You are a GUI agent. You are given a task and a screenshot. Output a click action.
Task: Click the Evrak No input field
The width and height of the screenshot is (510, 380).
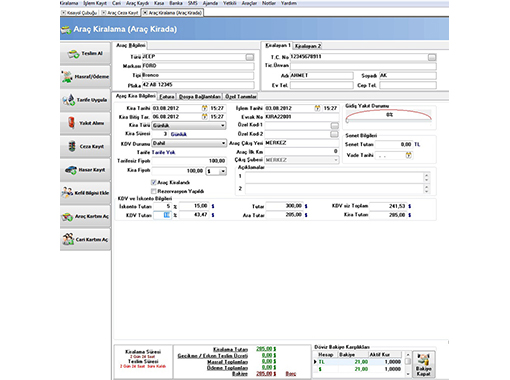click(302, 117)
